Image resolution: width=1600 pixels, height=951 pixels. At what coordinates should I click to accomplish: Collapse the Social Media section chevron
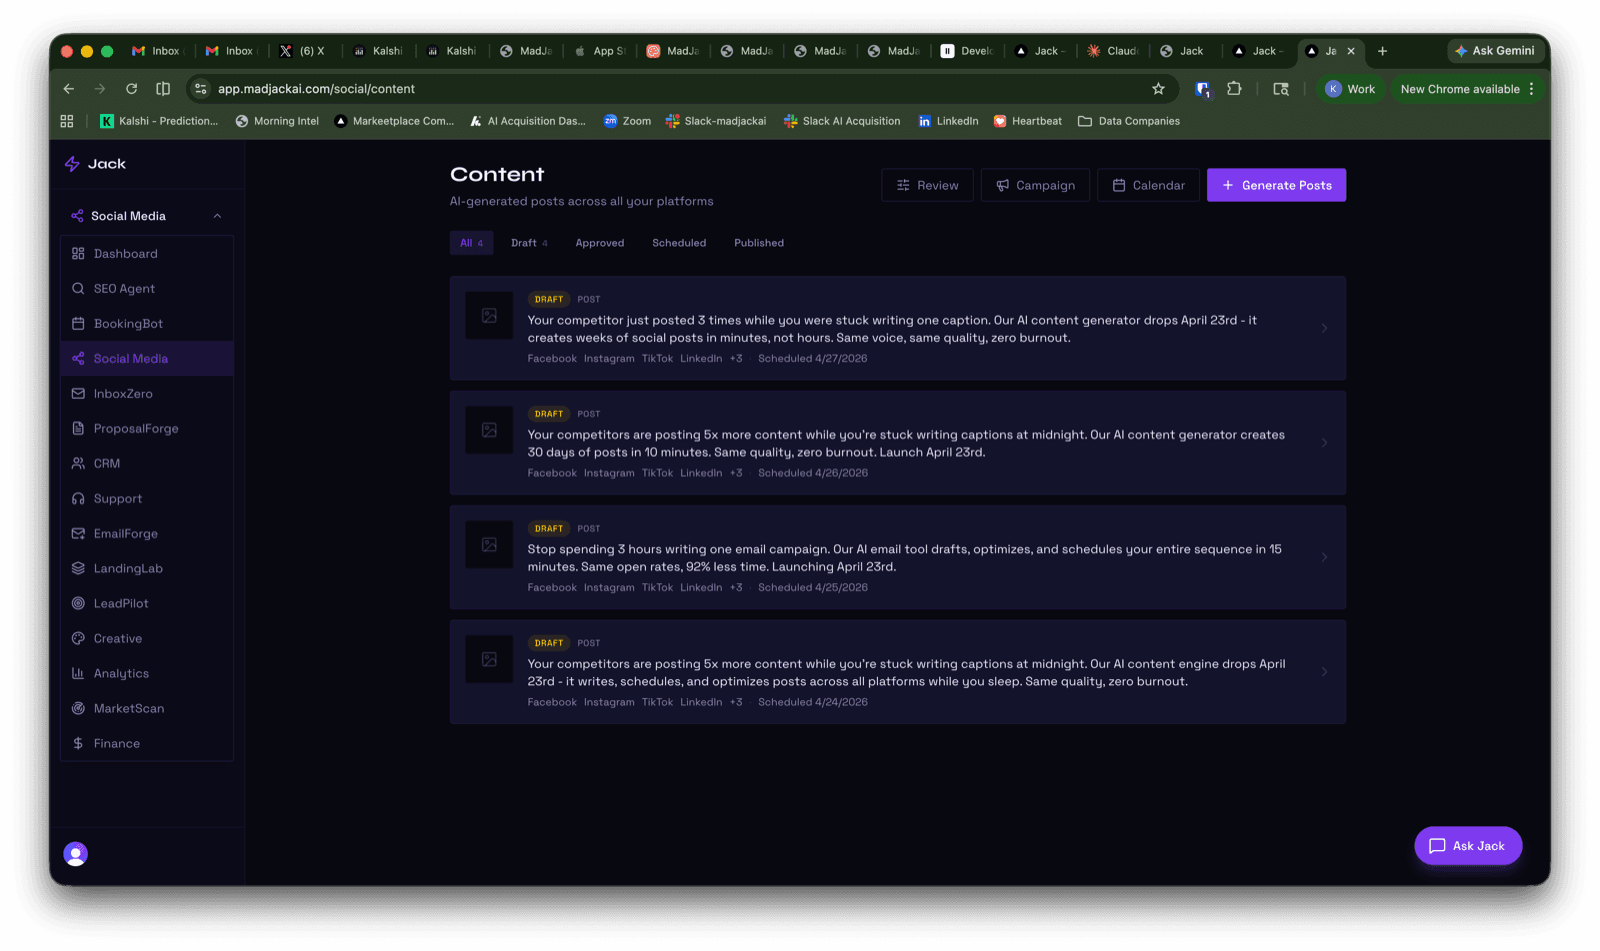pyautogui.click(x=217, y=216)
